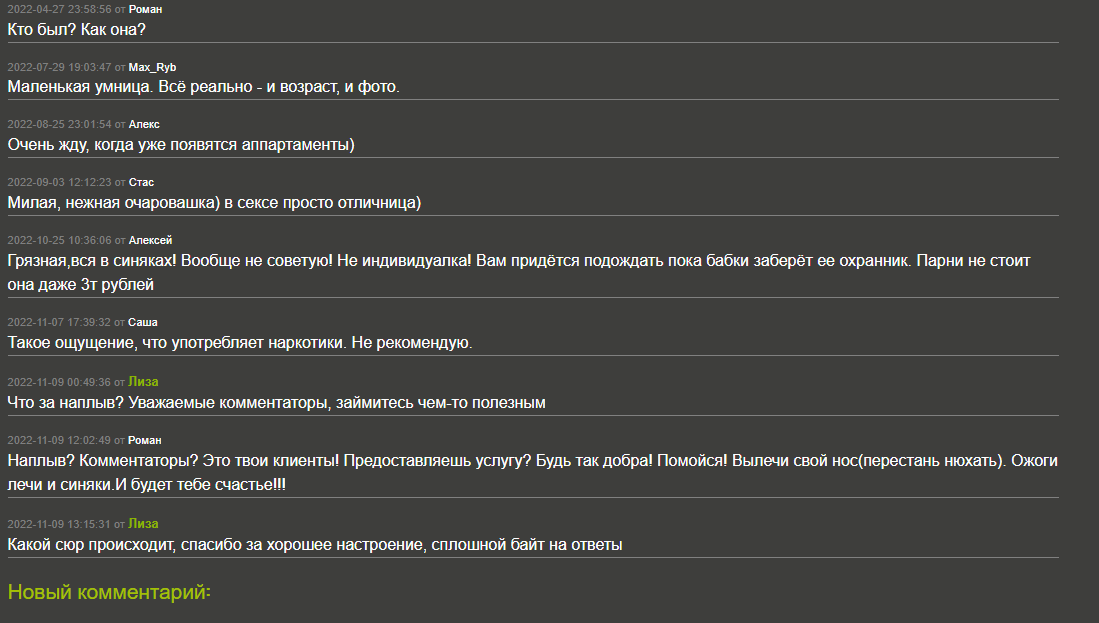The height and width of the screenshot is (623, 1099).
Task: Click the username Алекс
Action: 144,124
